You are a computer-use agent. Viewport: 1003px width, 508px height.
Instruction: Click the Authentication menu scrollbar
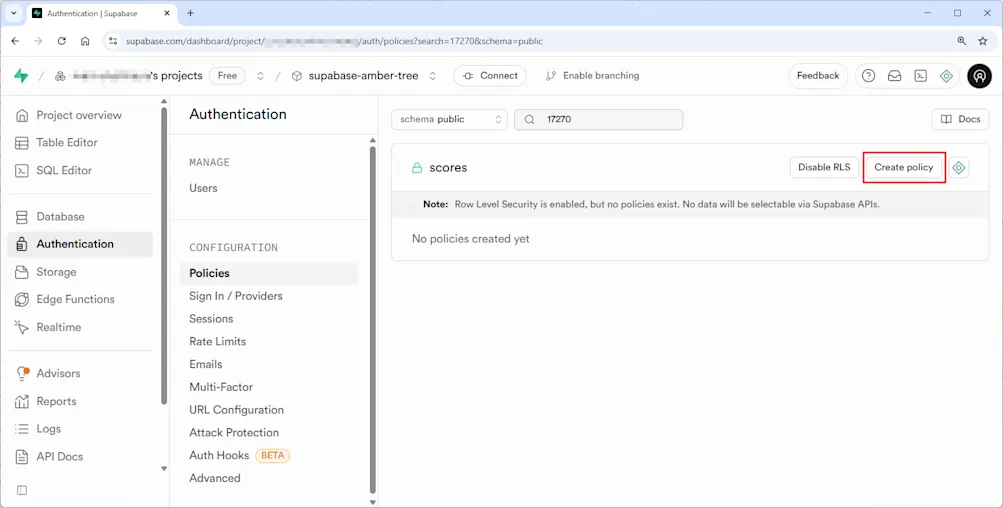click(x=373, y=320)
